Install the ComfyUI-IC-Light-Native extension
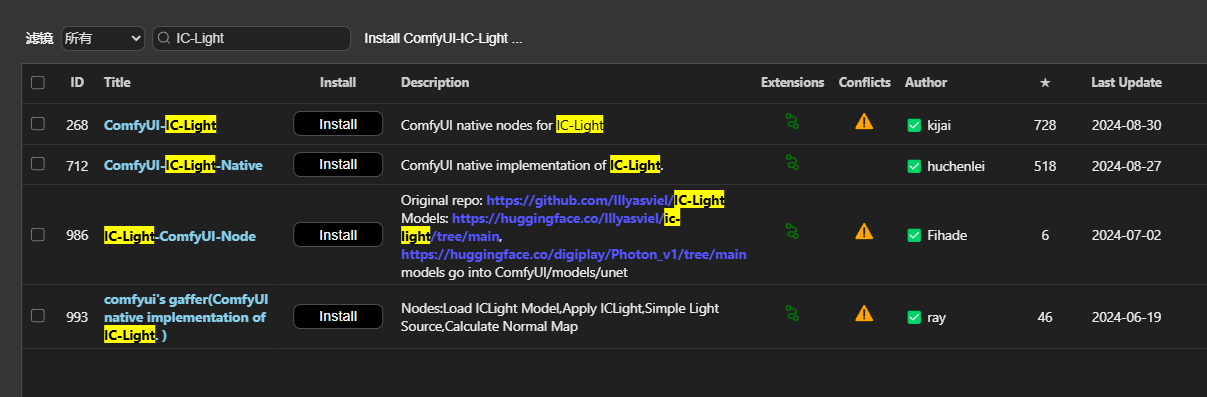Image resolution: width=1207 pixels, height=397 pixels. 338,164
